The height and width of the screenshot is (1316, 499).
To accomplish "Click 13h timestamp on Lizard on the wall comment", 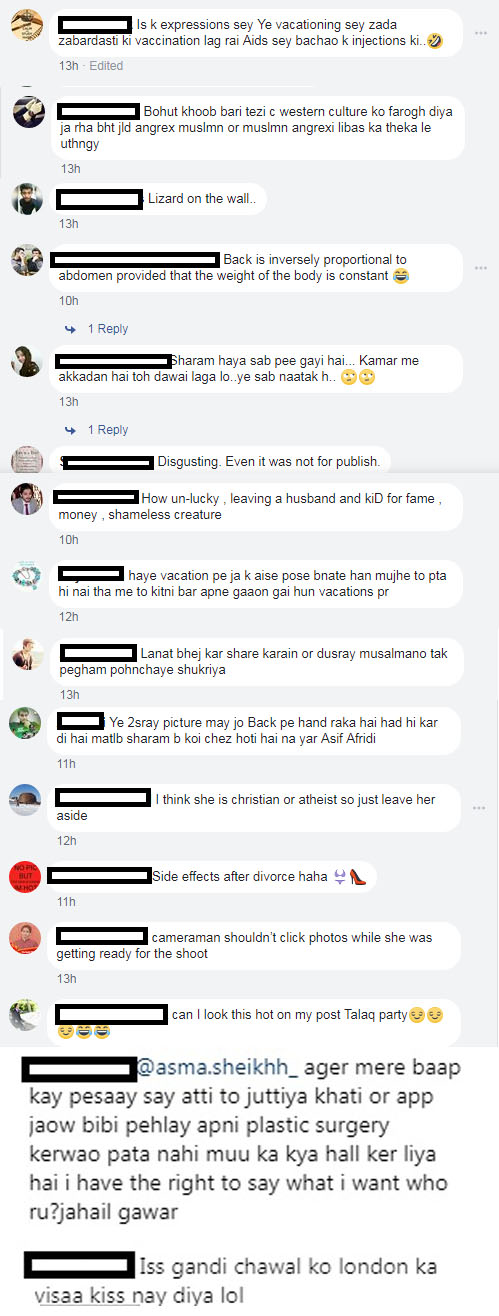I will (x=69, y=224).
